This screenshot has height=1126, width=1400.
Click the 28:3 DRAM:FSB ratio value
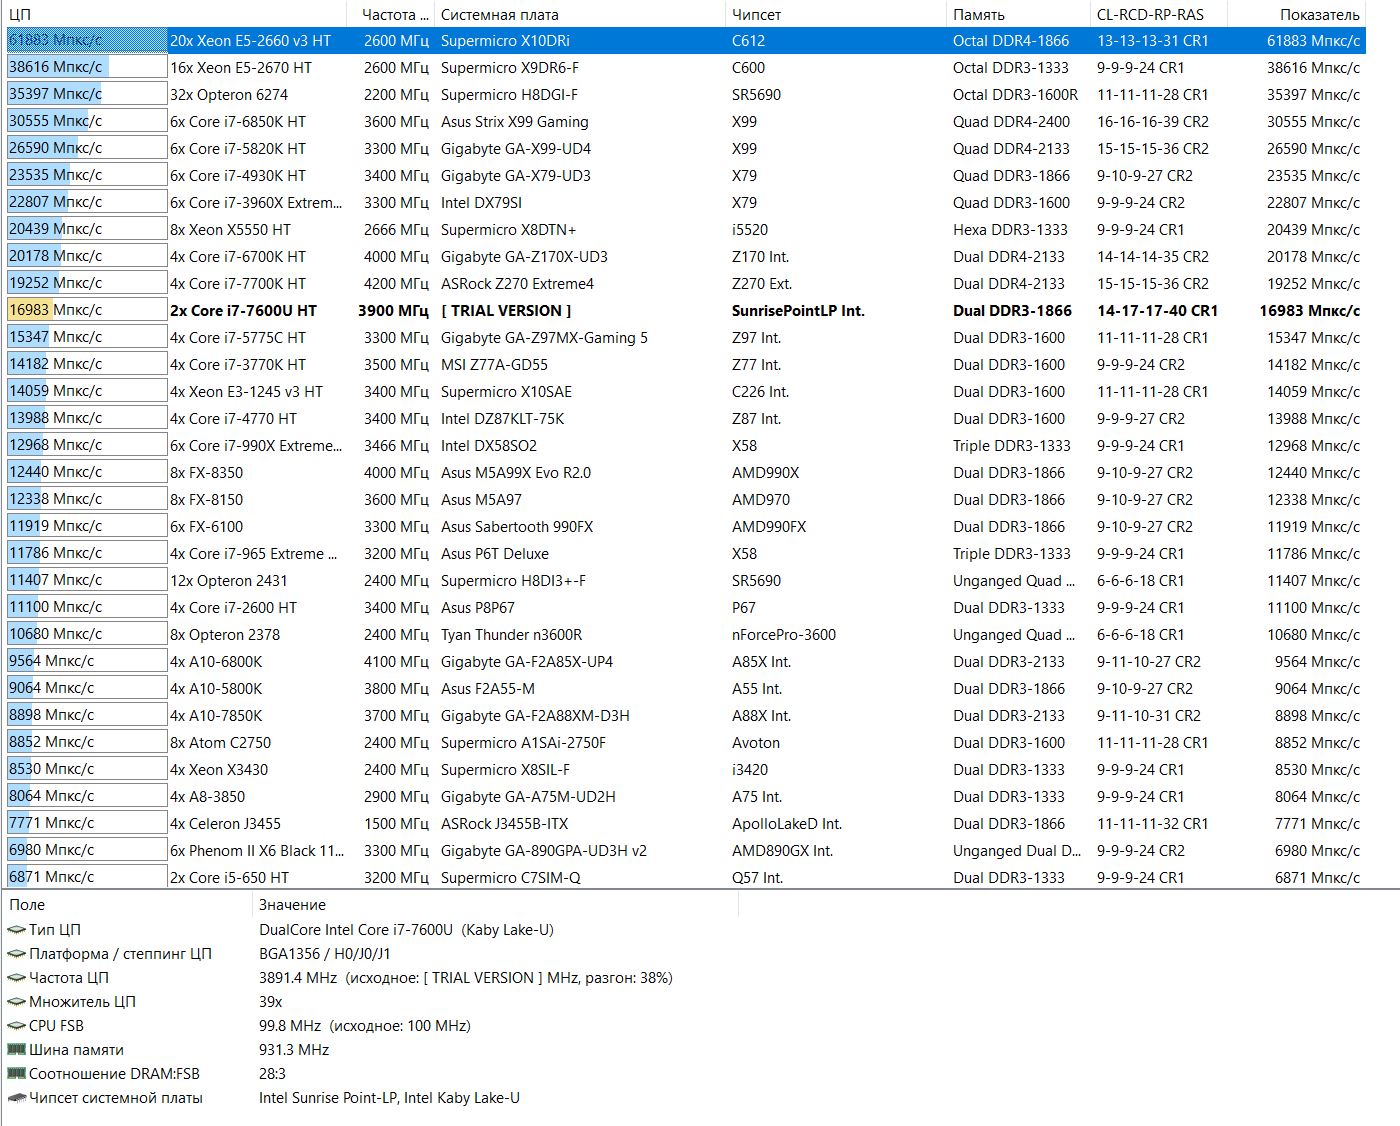pyautogui.click(x=273, y=1074)
